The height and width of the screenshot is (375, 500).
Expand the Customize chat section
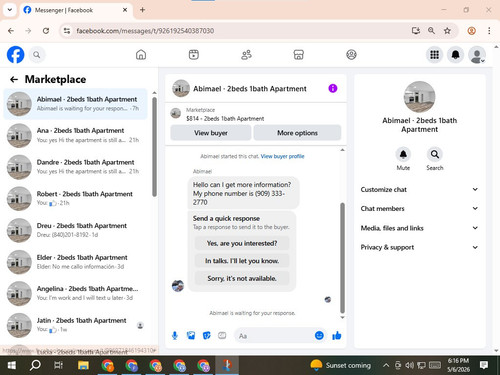click(x=419, y=189)
